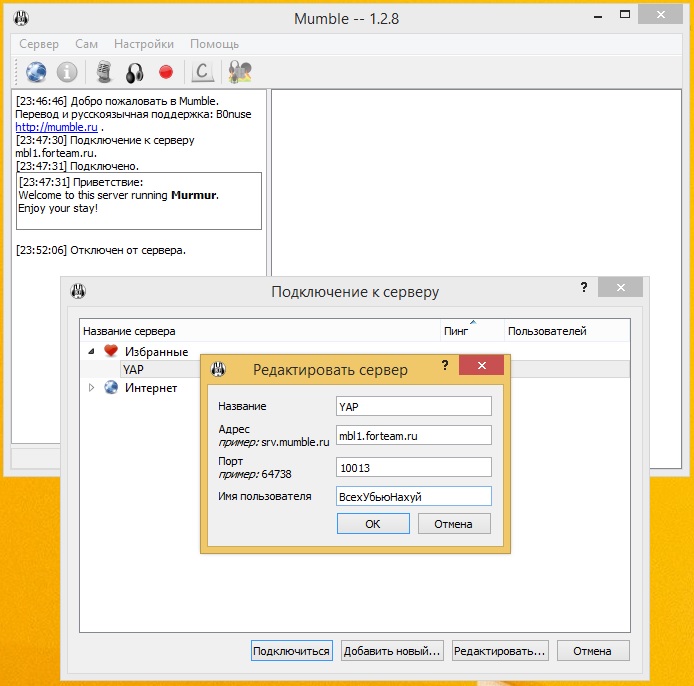Open the http://mumble.ru link
This screenshot has height=686, width=694.
[57, 127]
